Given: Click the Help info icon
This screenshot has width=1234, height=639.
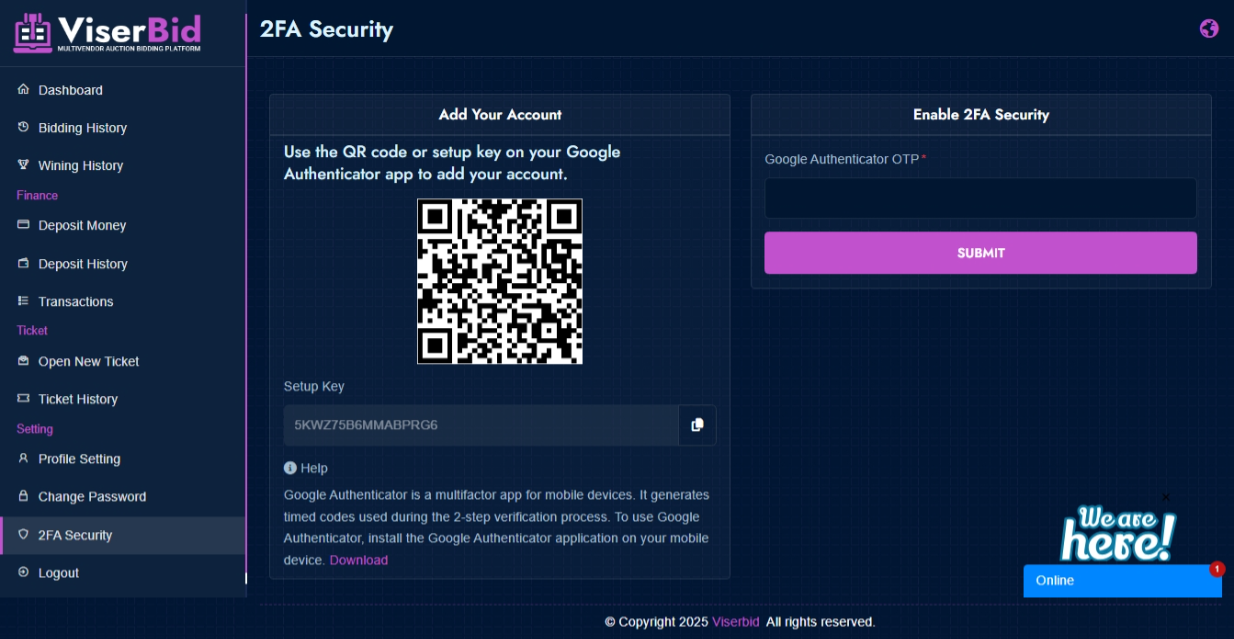Looking at the screenshot, I should tap(290, 467).
